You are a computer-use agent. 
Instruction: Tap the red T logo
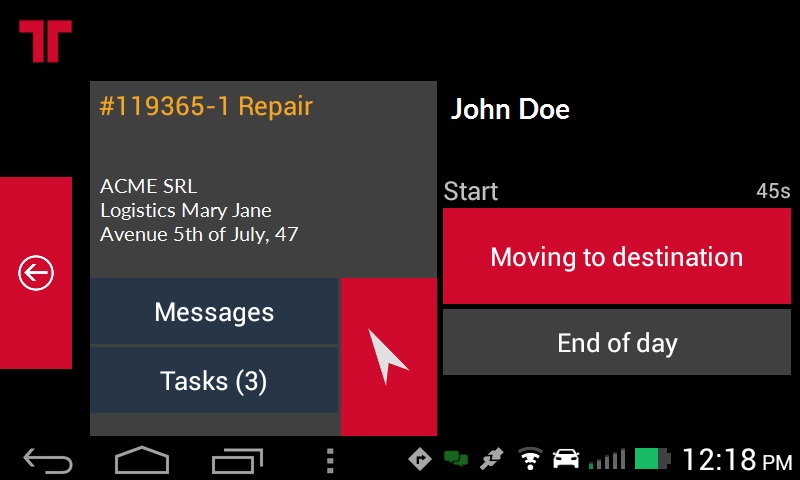(45, 41)
